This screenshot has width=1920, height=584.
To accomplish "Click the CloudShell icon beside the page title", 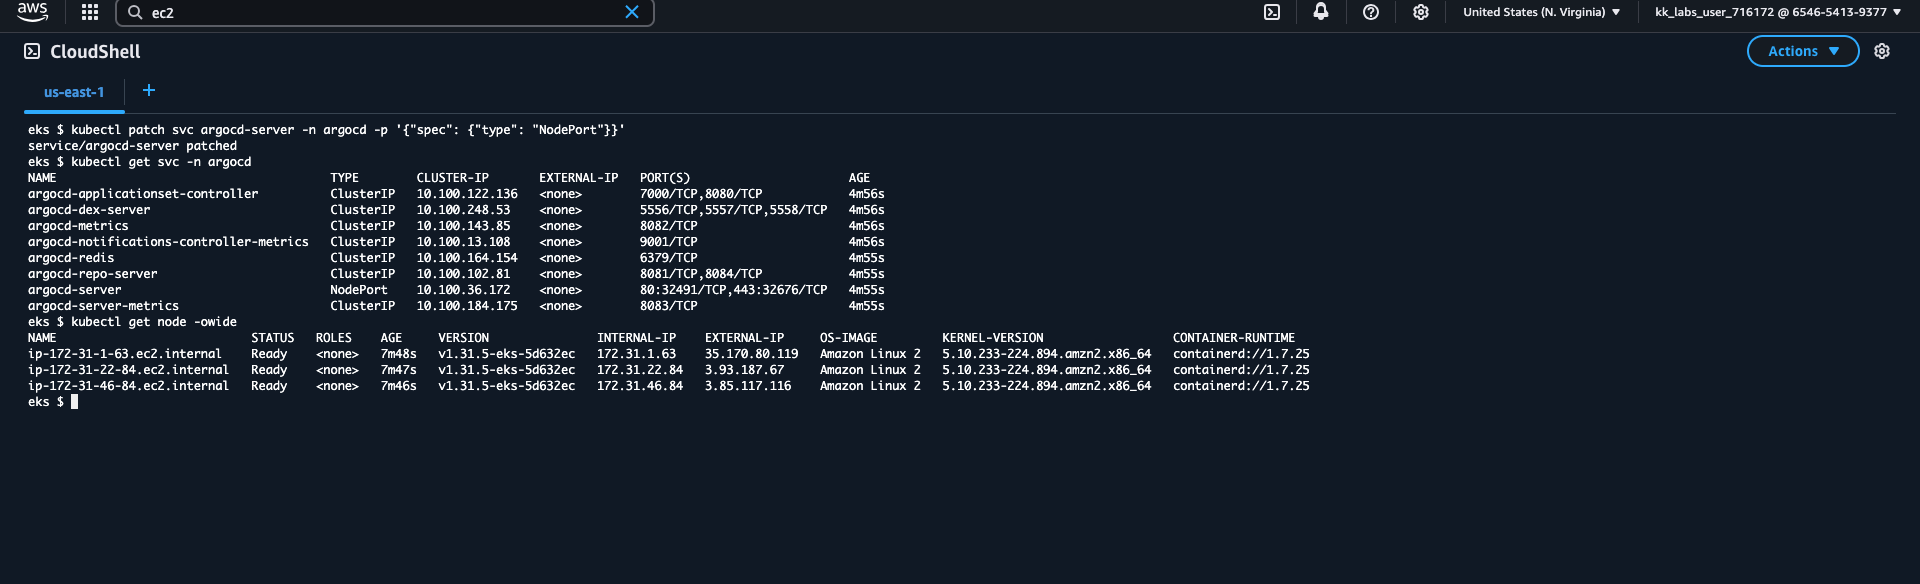I will coord(32,51).
